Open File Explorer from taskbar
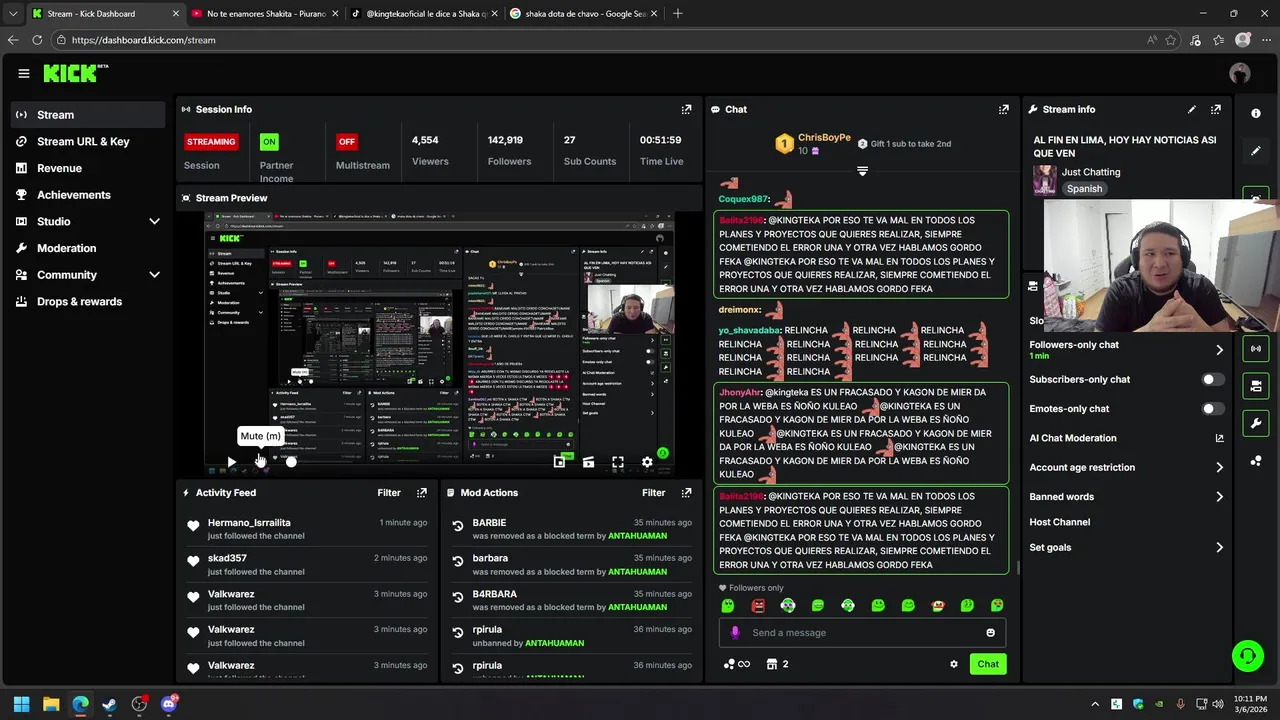 pos(51,704)
